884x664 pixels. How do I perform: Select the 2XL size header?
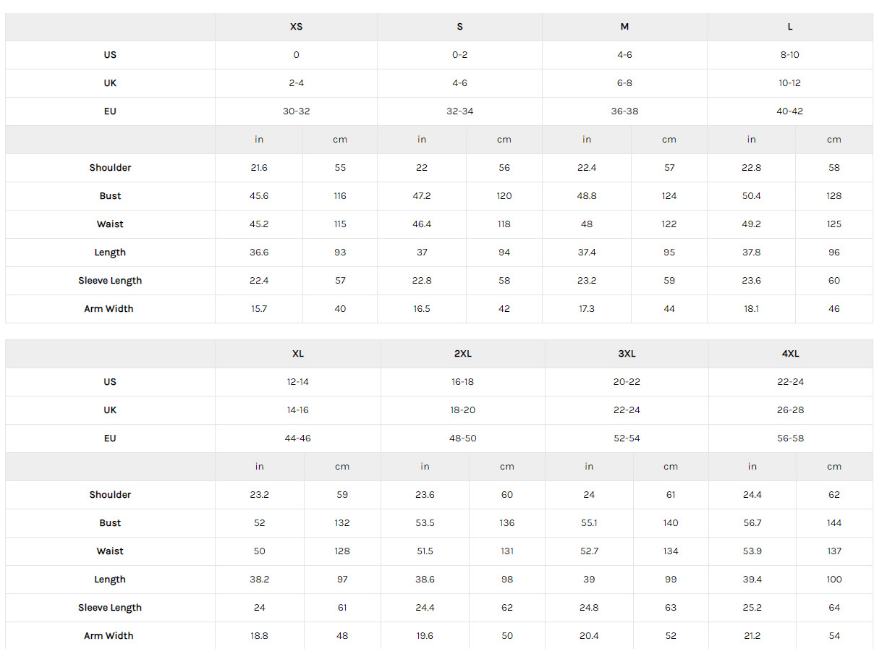click(x=462, y=353)
